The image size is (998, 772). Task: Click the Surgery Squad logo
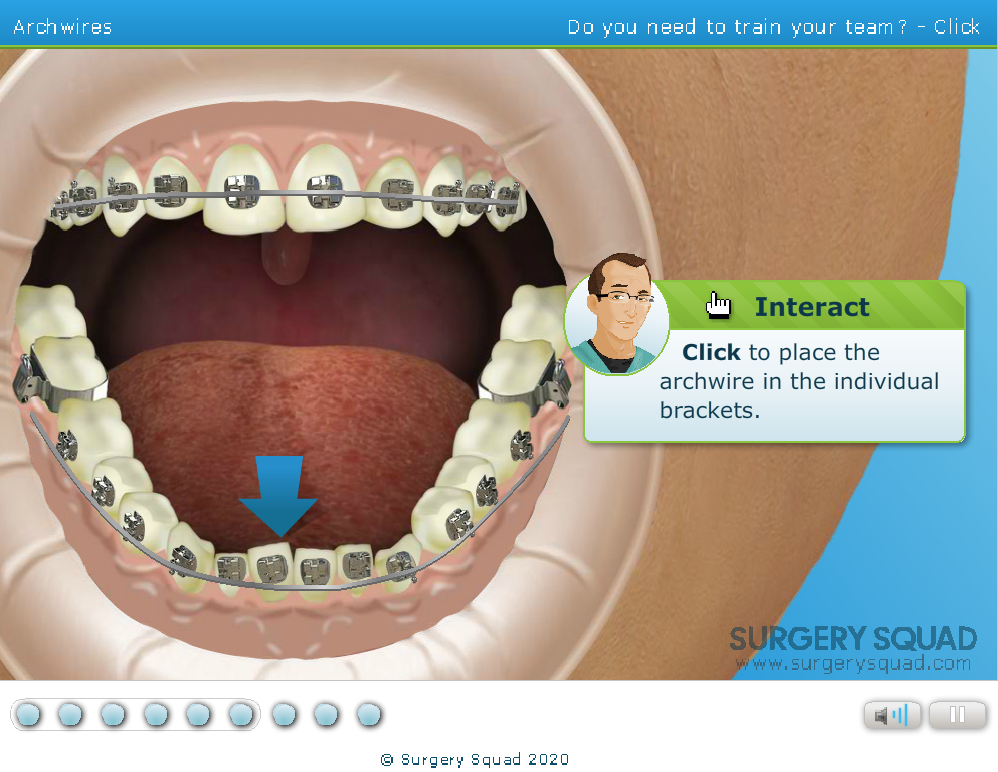[x=853, y=638]
